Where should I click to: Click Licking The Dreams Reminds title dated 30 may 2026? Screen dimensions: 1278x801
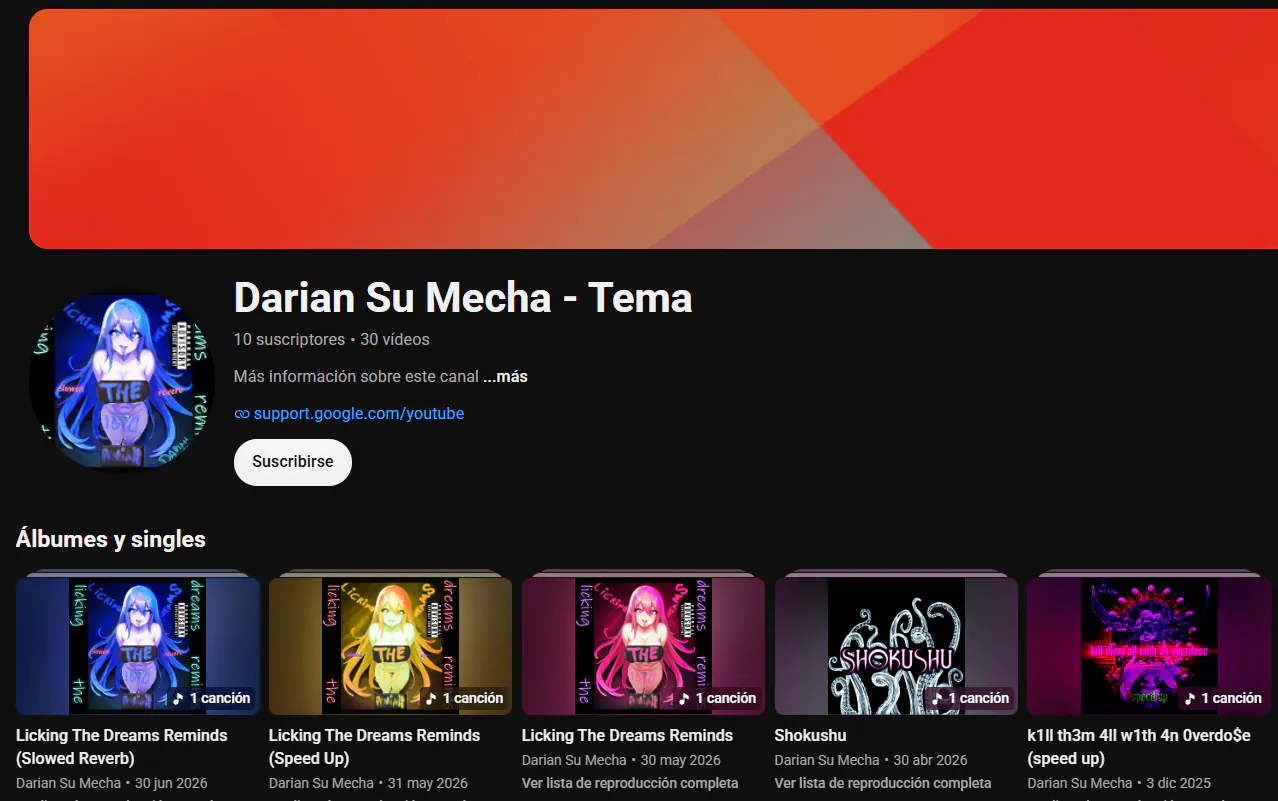(628, 736)
